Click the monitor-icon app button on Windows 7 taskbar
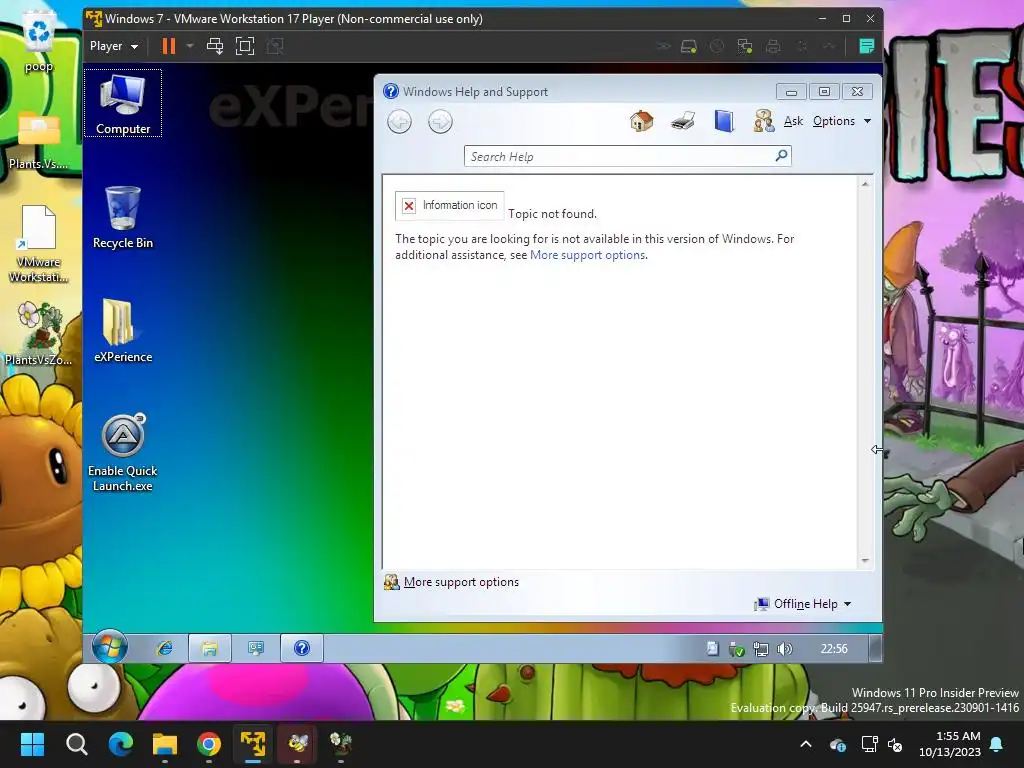 click(255, 648)
